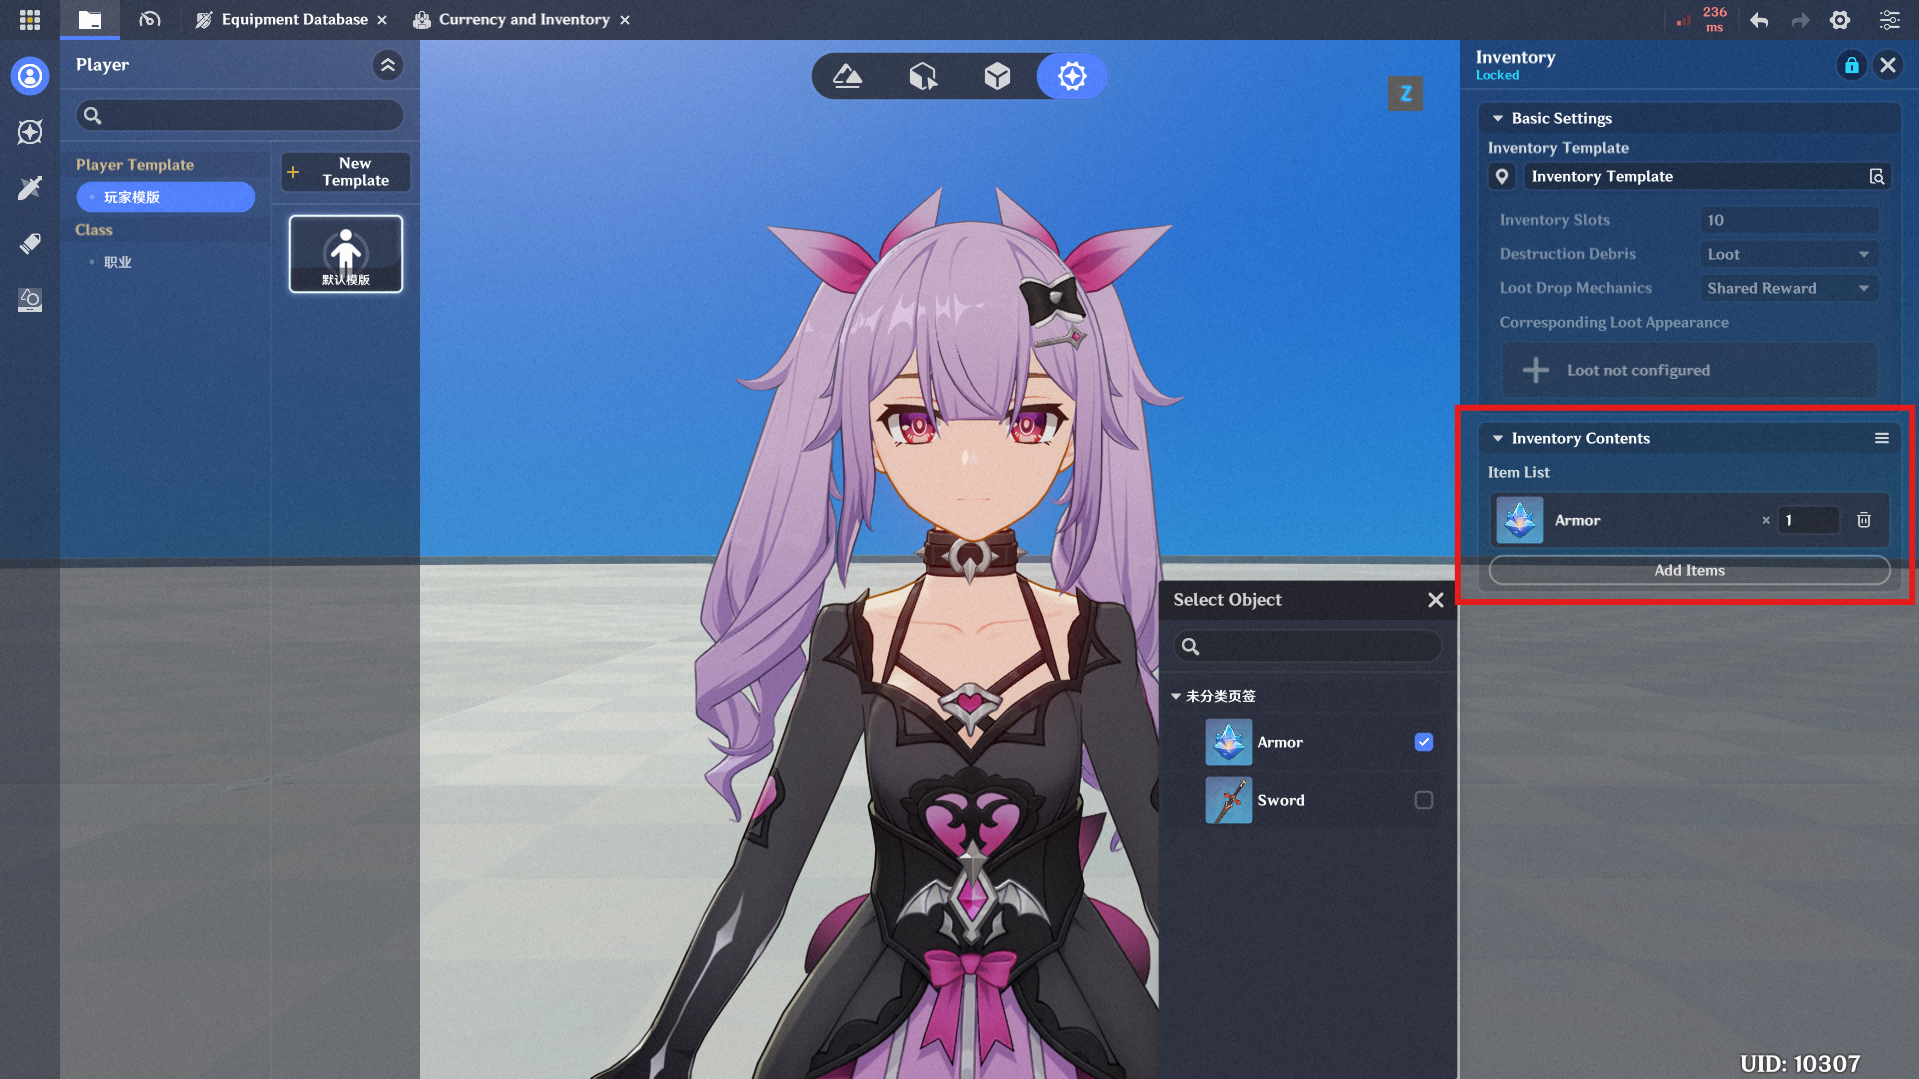
Task: Collapse the 未分类页签 group
Action: click(x=1176, y=696)
